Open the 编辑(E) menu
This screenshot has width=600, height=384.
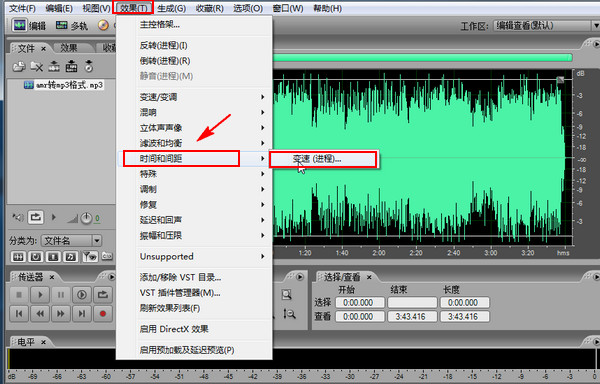(59, 8)
